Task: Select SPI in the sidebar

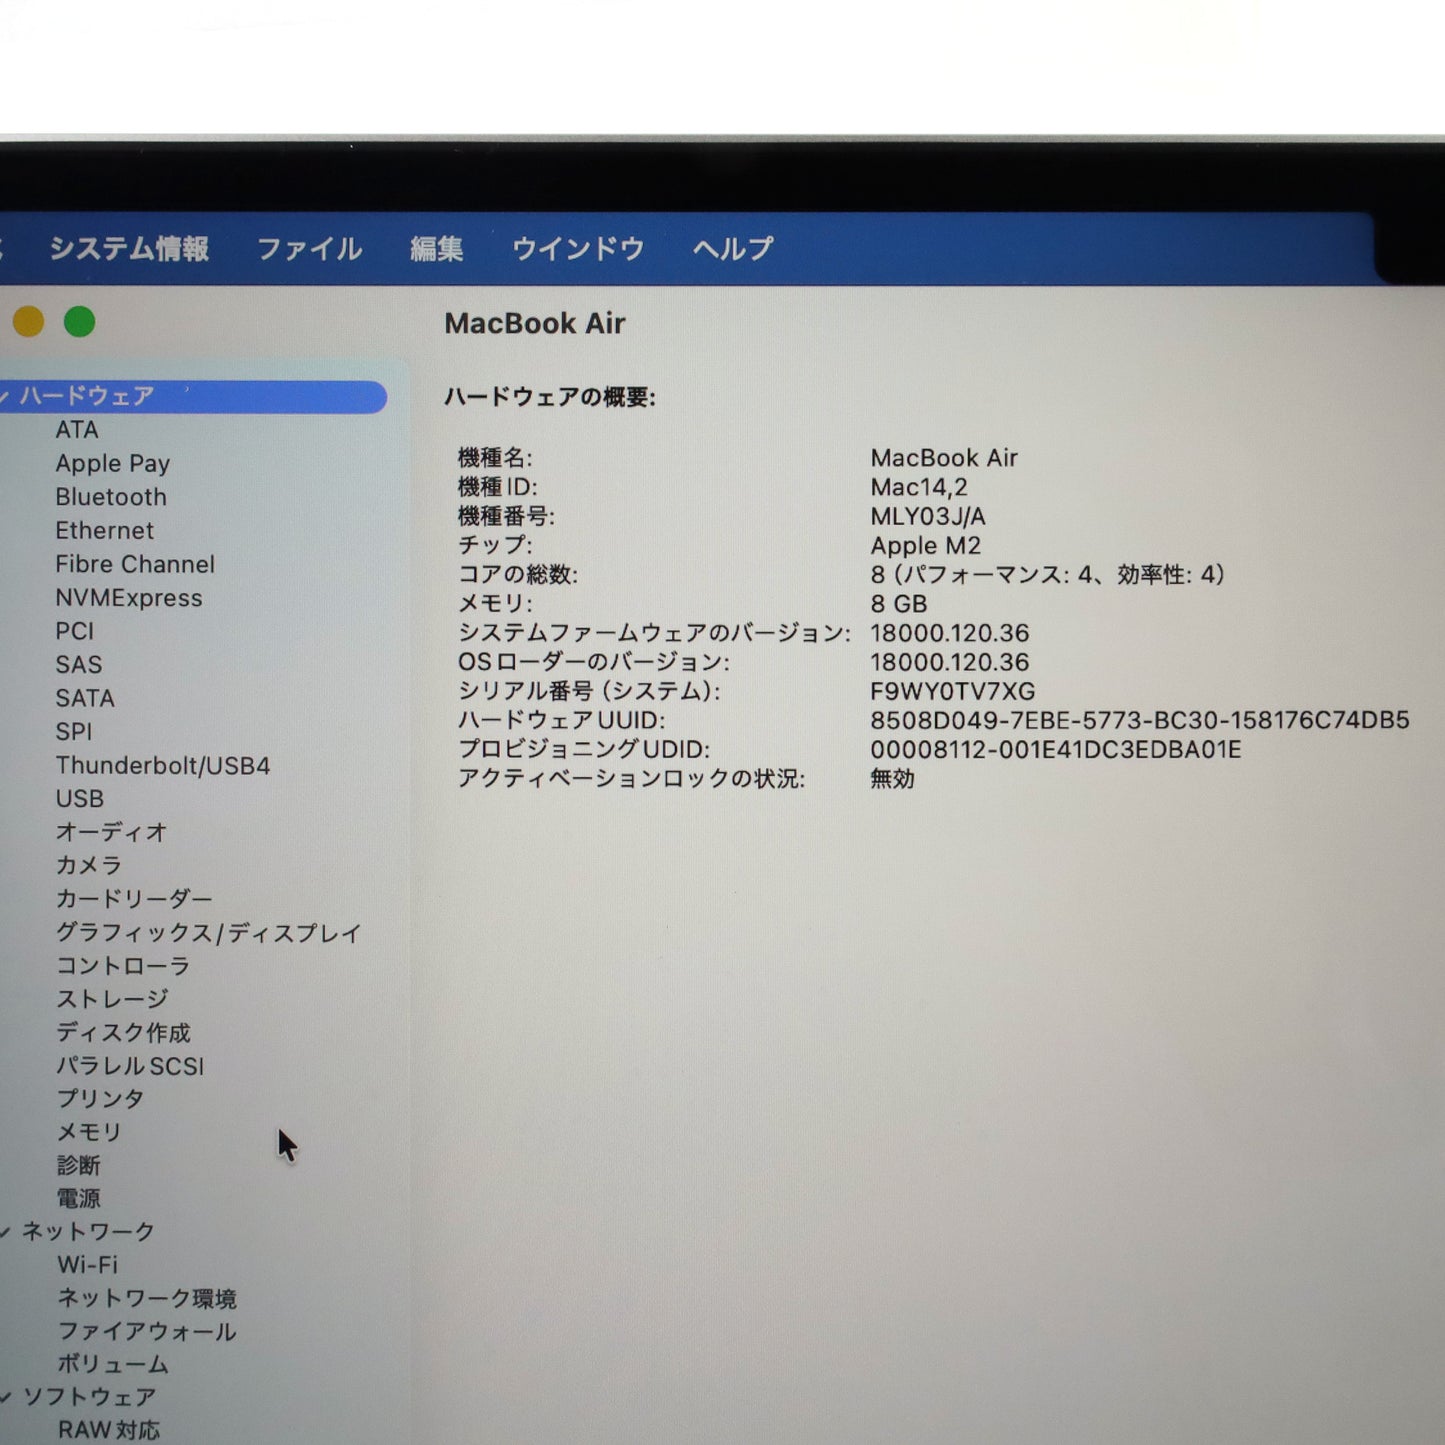Action: (74, 732)
